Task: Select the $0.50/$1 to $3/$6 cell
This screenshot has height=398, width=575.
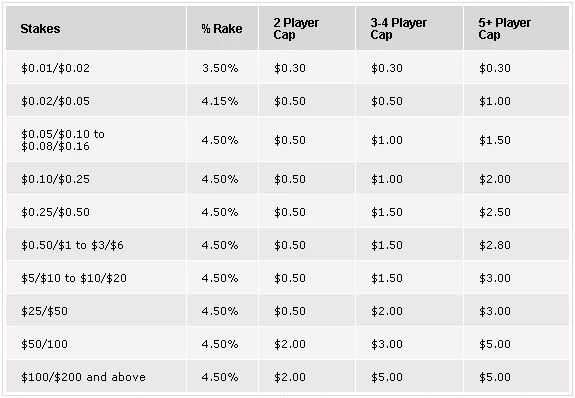Action: coord(96,245)
